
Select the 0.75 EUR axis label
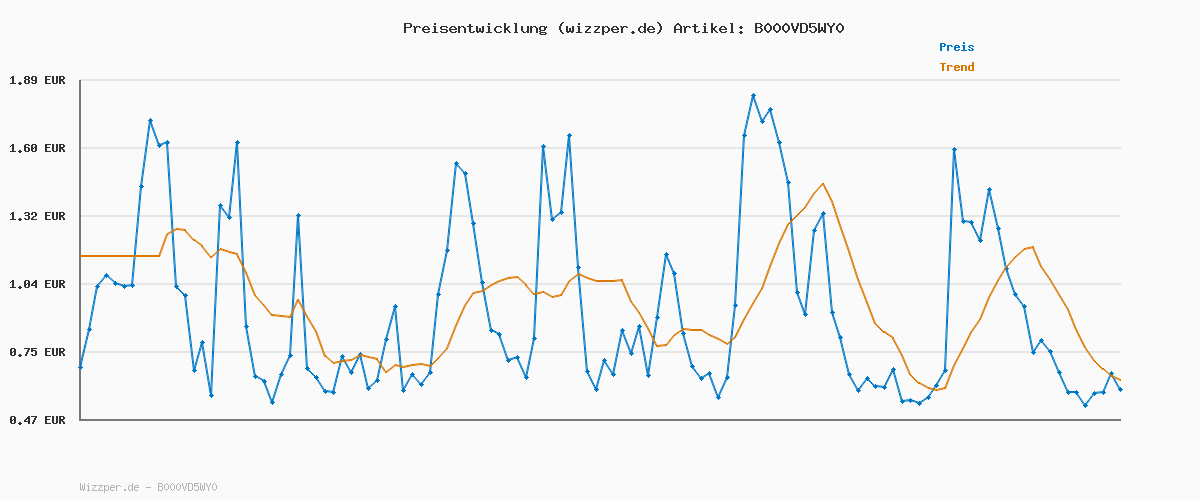(x=36, y=352)
